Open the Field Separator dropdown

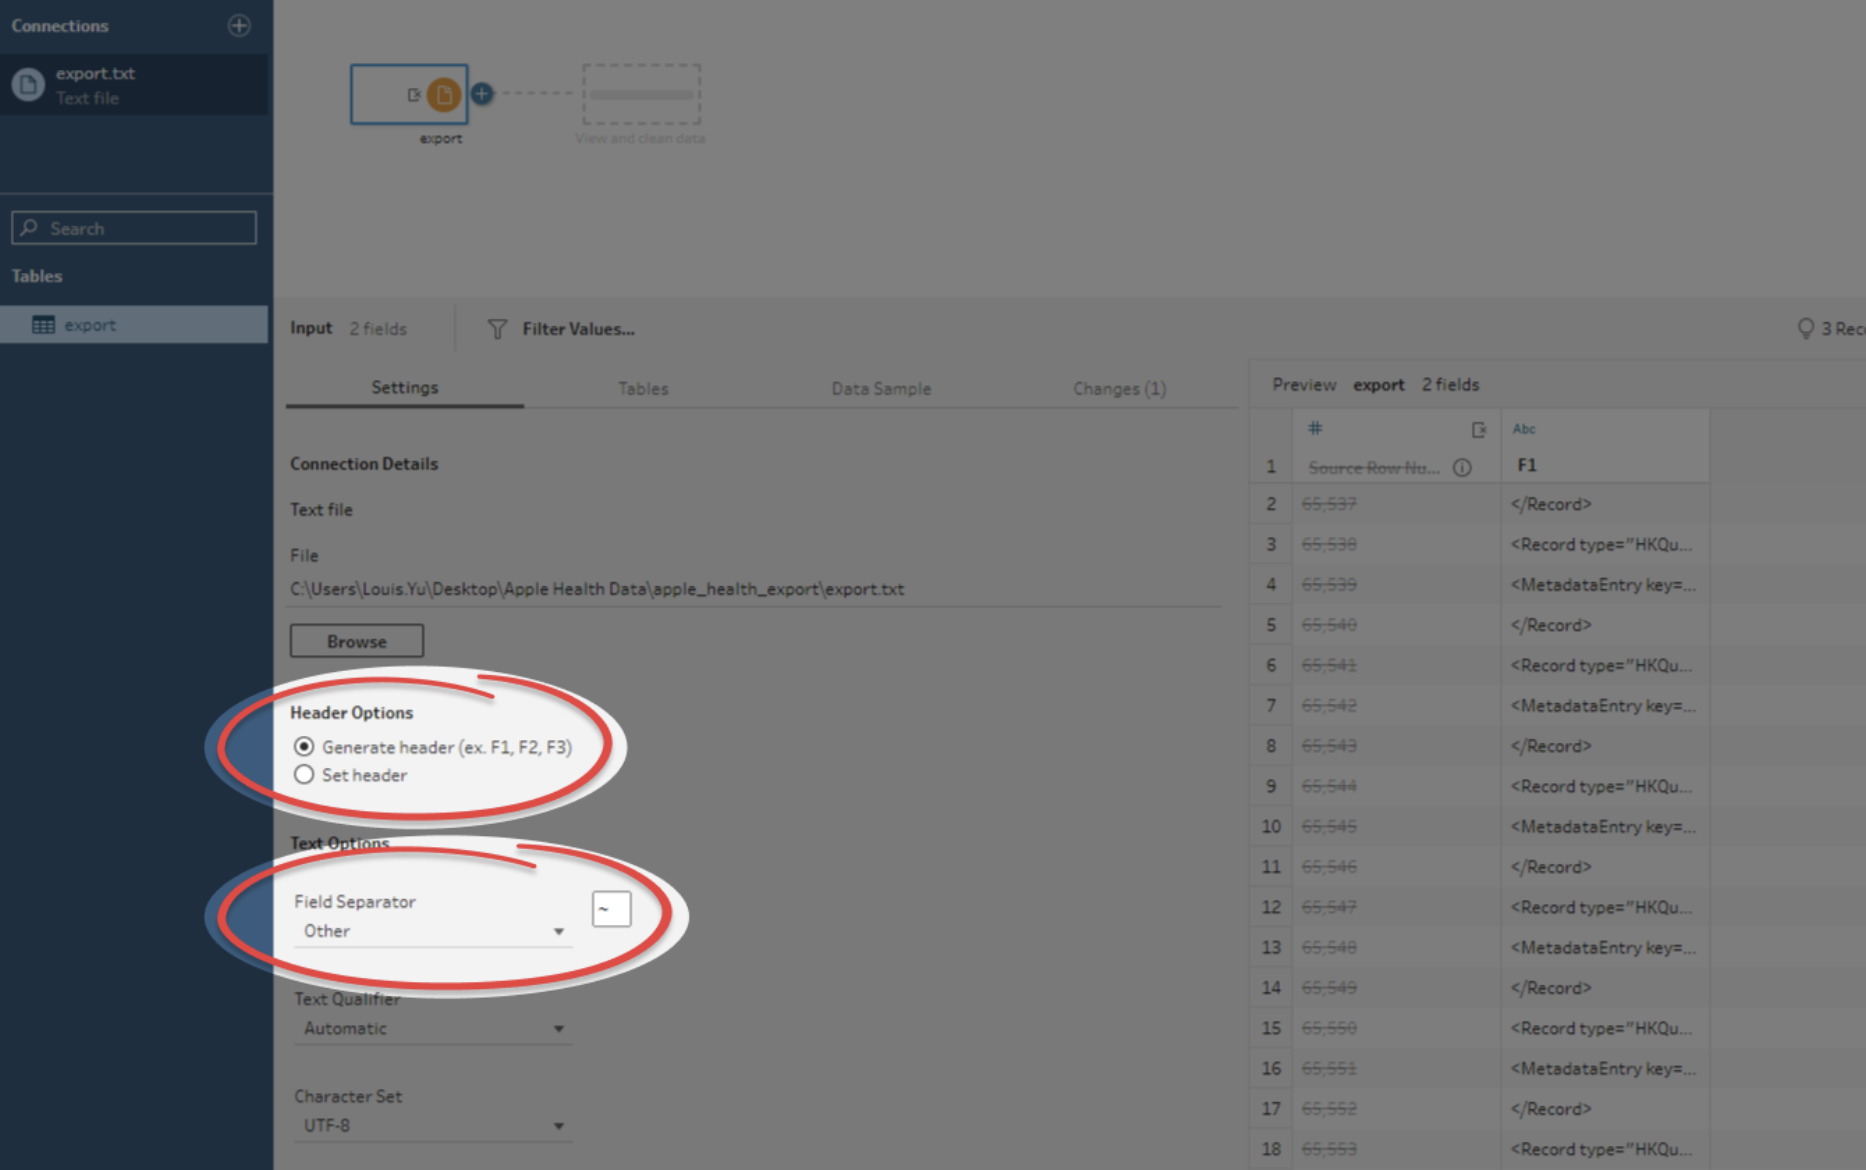432,931
